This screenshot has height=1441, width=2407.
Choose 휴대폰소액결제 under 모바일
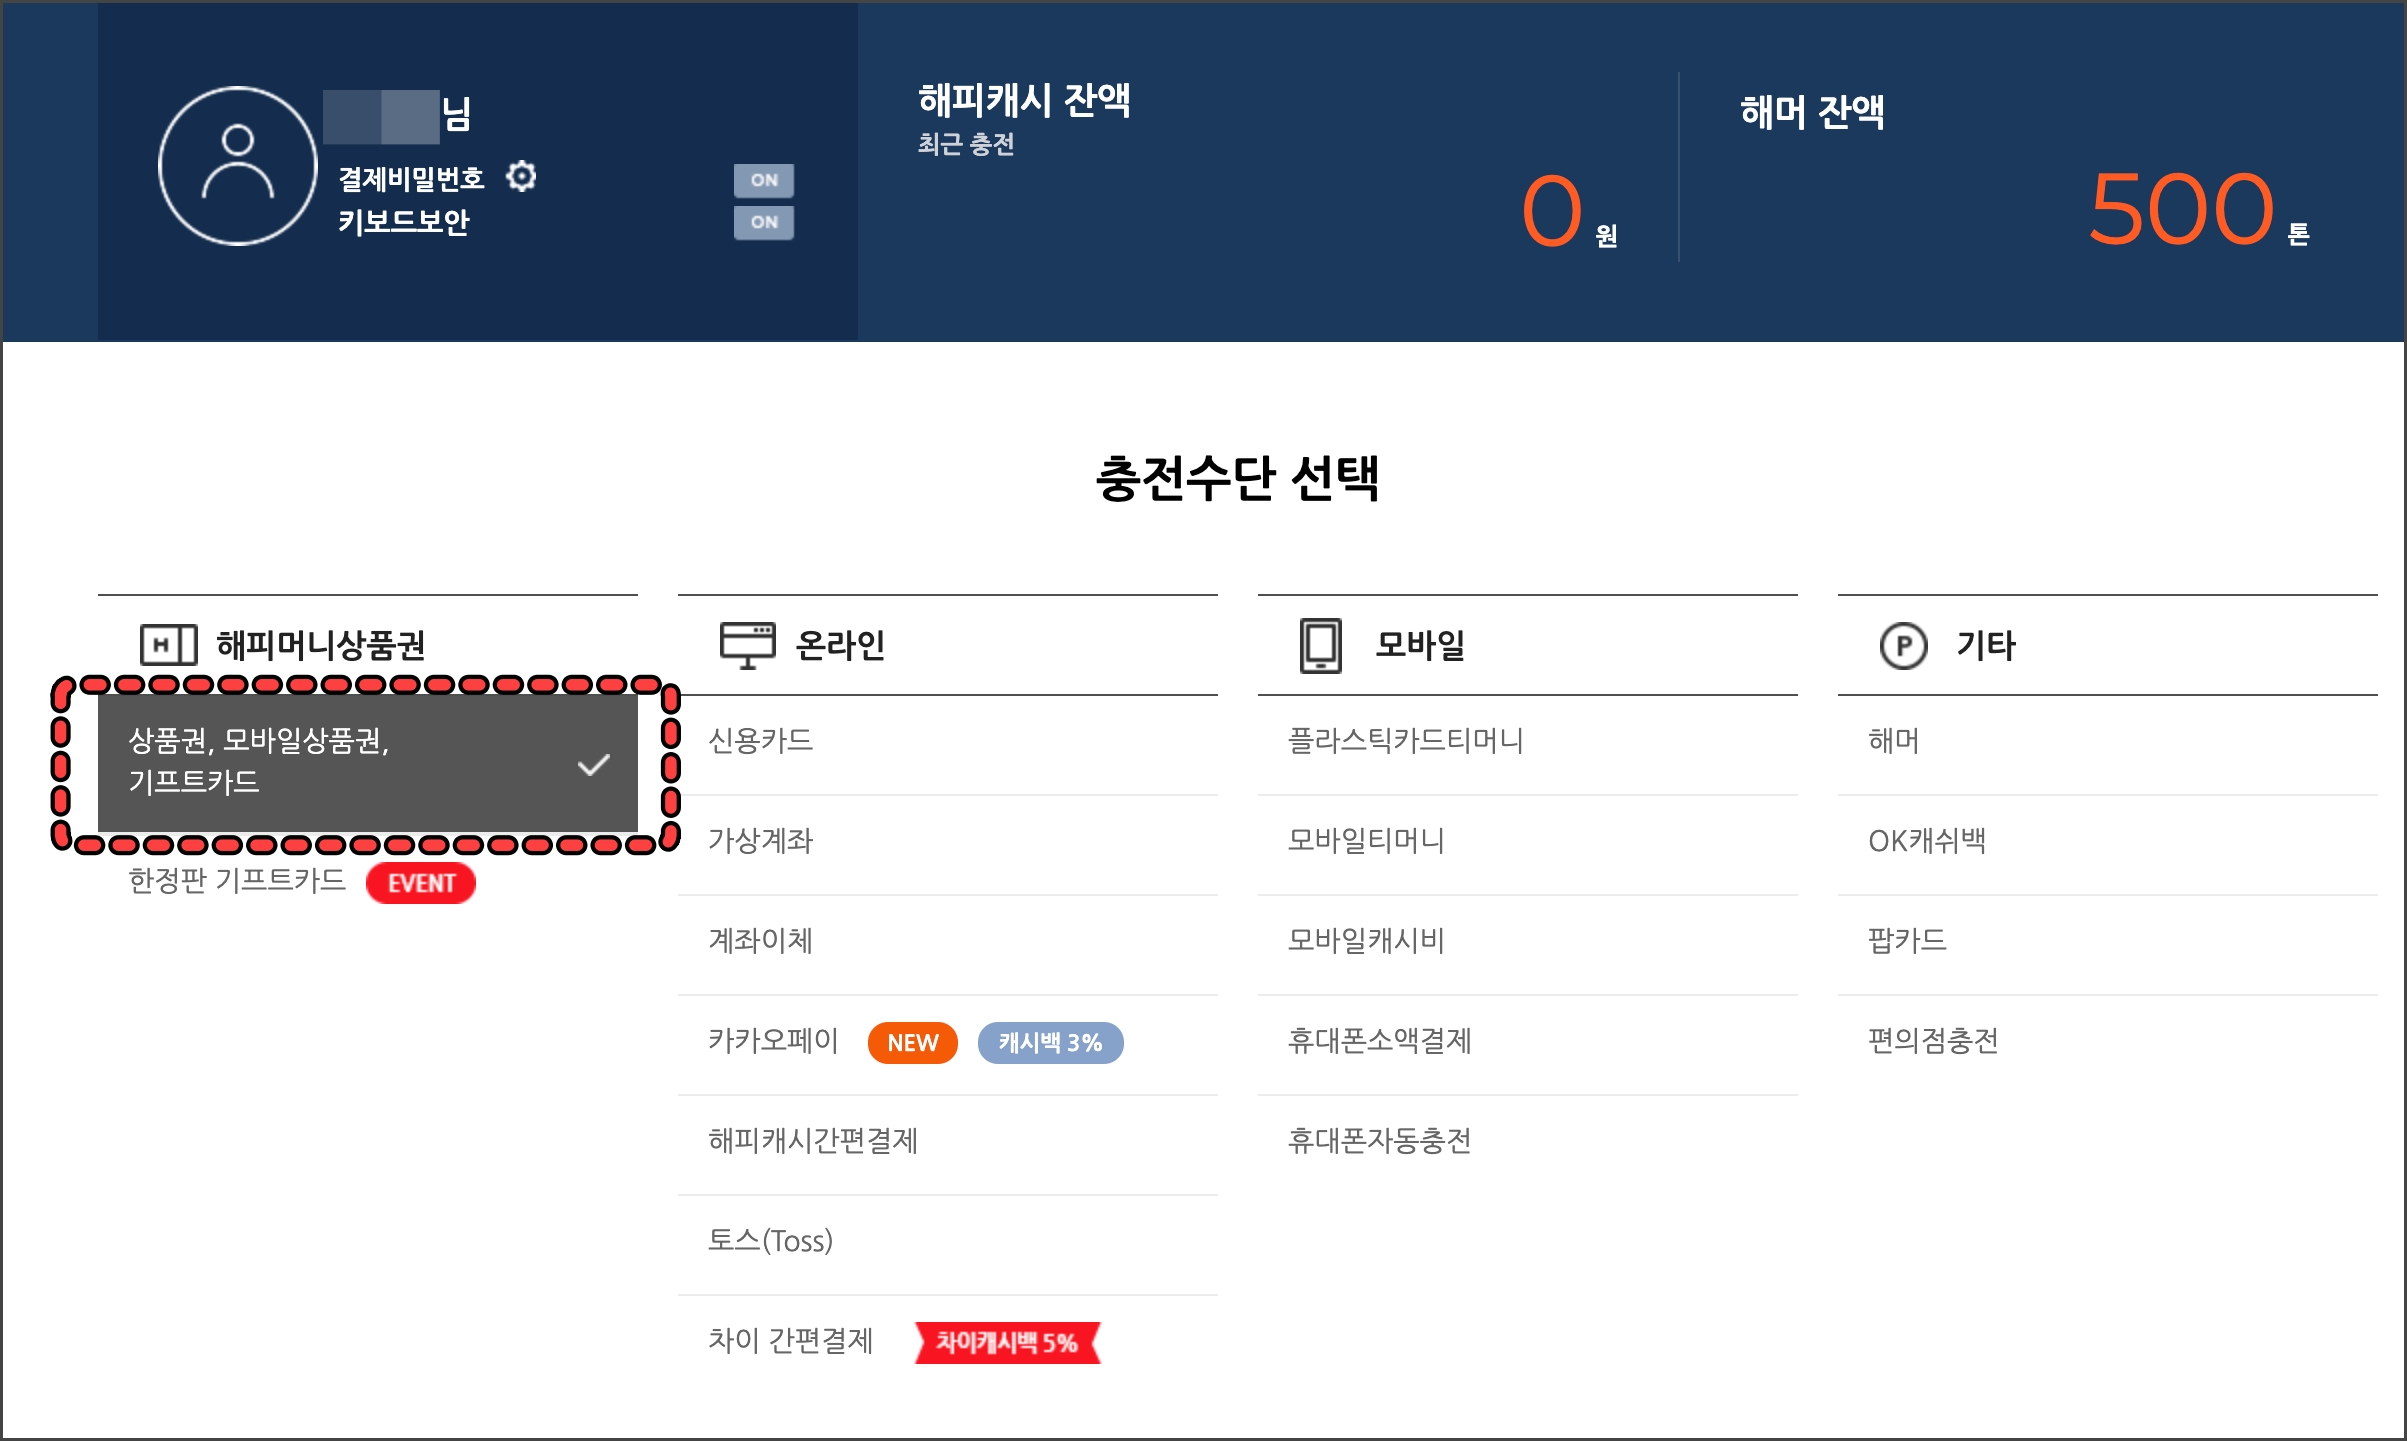tap(1379, 1041)
